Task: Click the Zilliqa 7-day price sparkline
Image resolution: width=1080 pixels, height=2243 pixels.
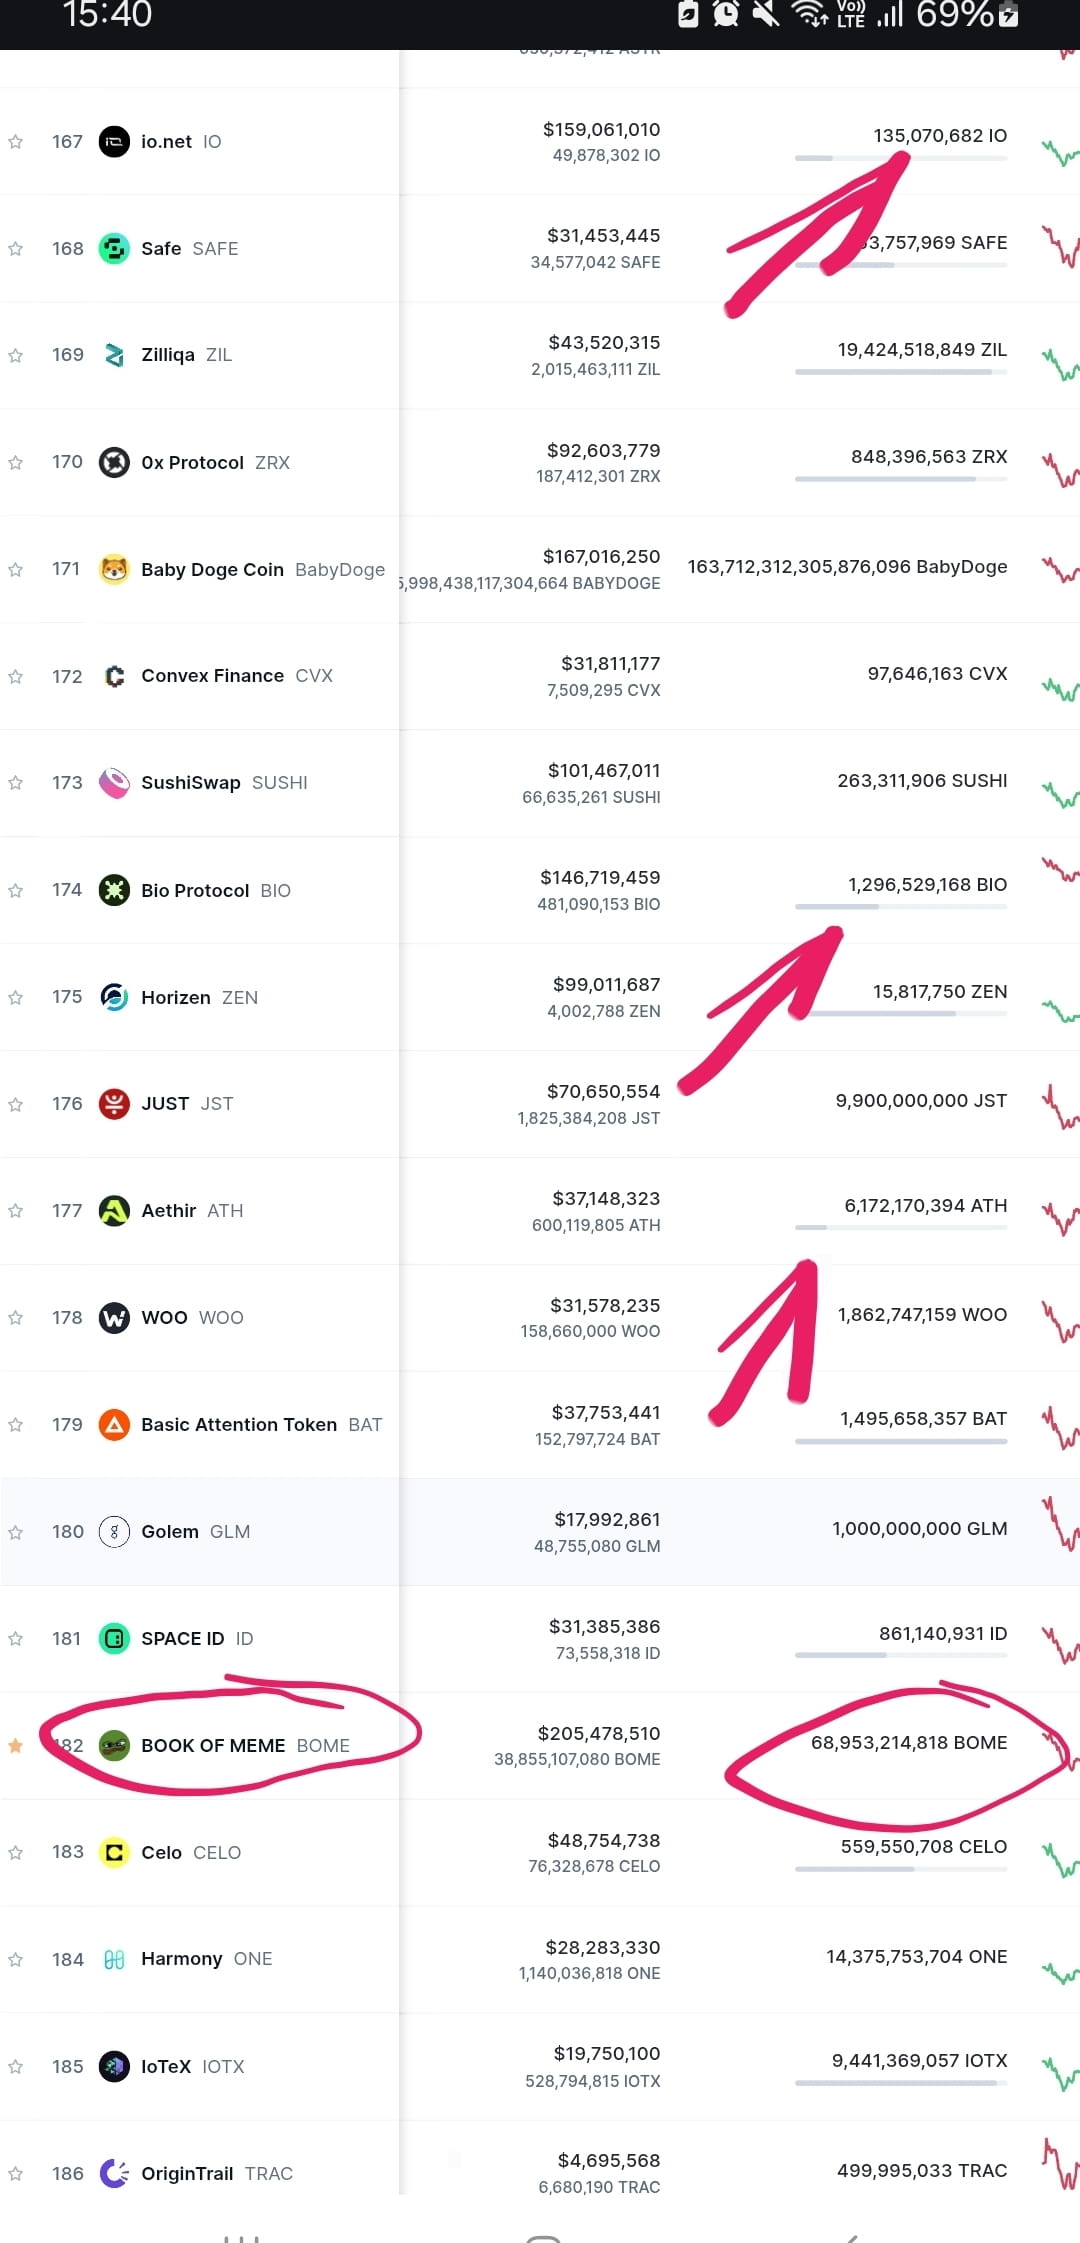Action: coord(1060,362)
